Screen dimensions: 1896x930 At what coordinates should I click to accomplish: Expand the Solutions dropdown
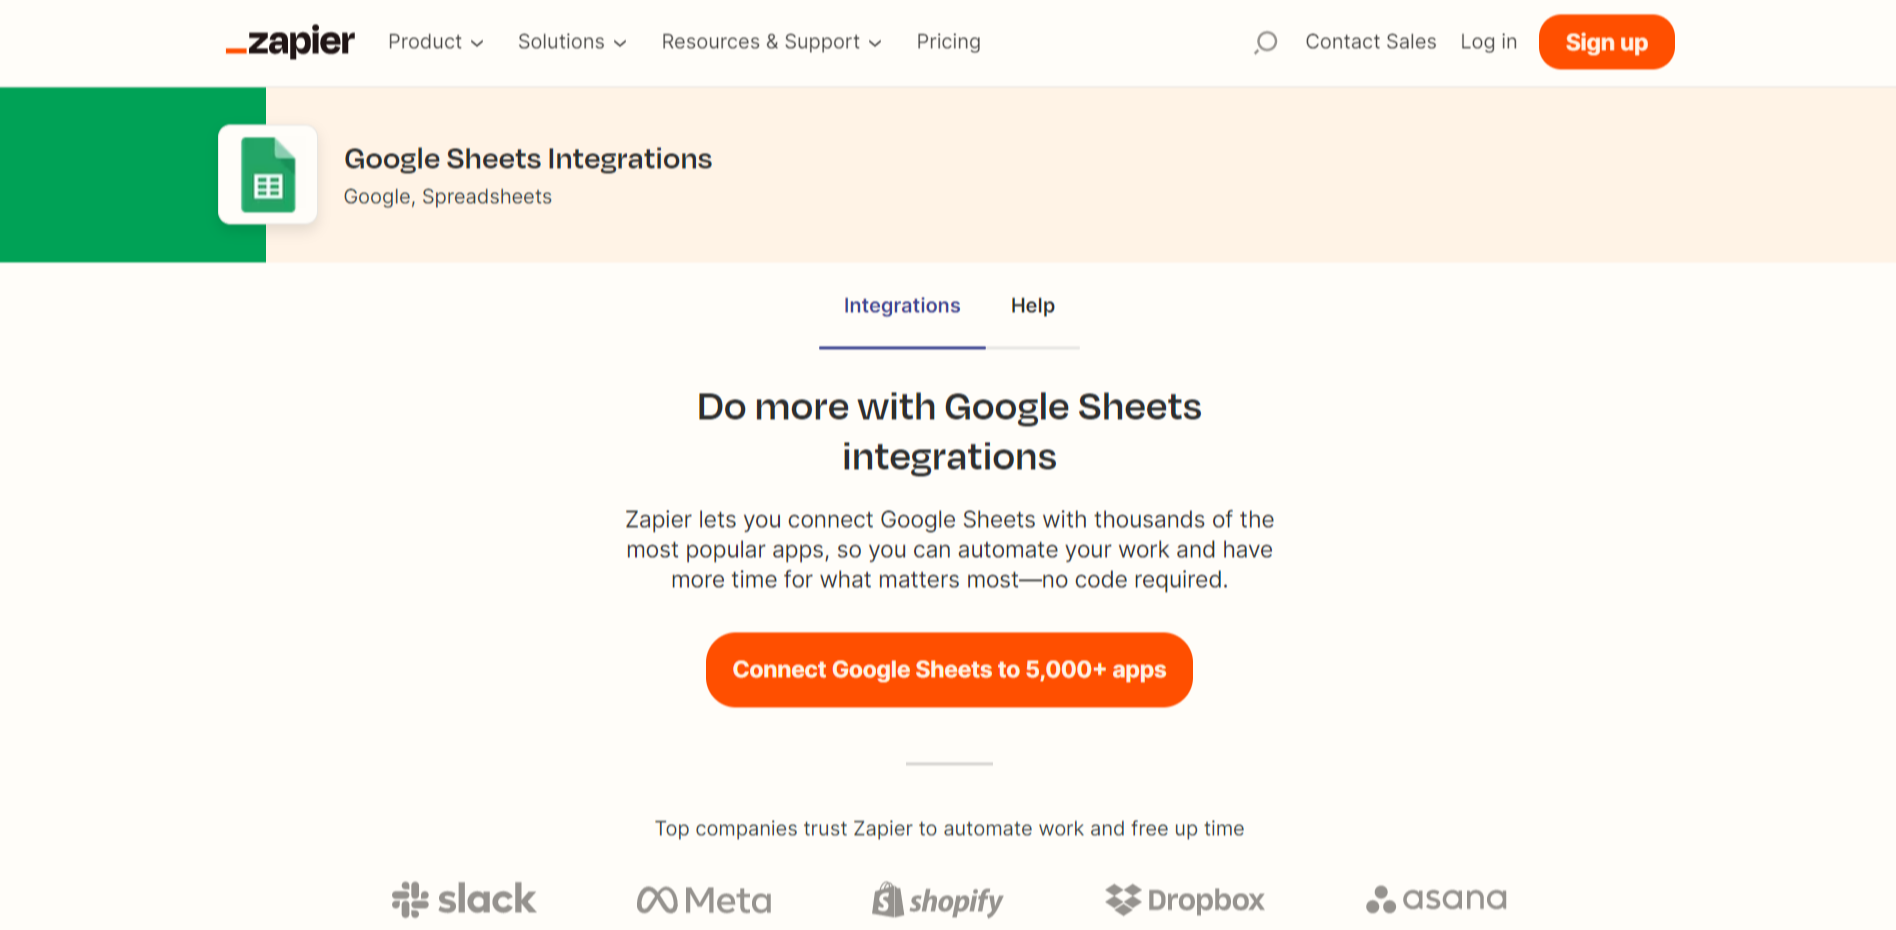pos(572,42)
